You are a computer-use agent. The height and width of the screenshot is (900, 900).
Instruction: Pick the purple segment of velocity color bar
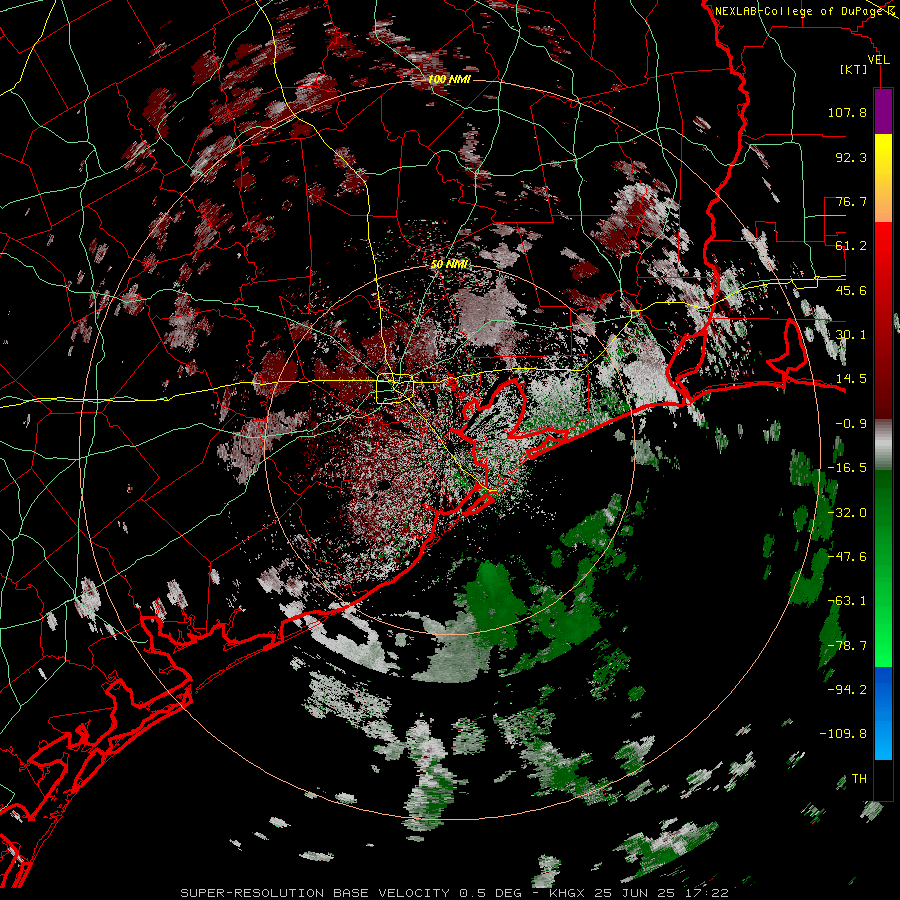pyautogui.click(x=883, y=111)
